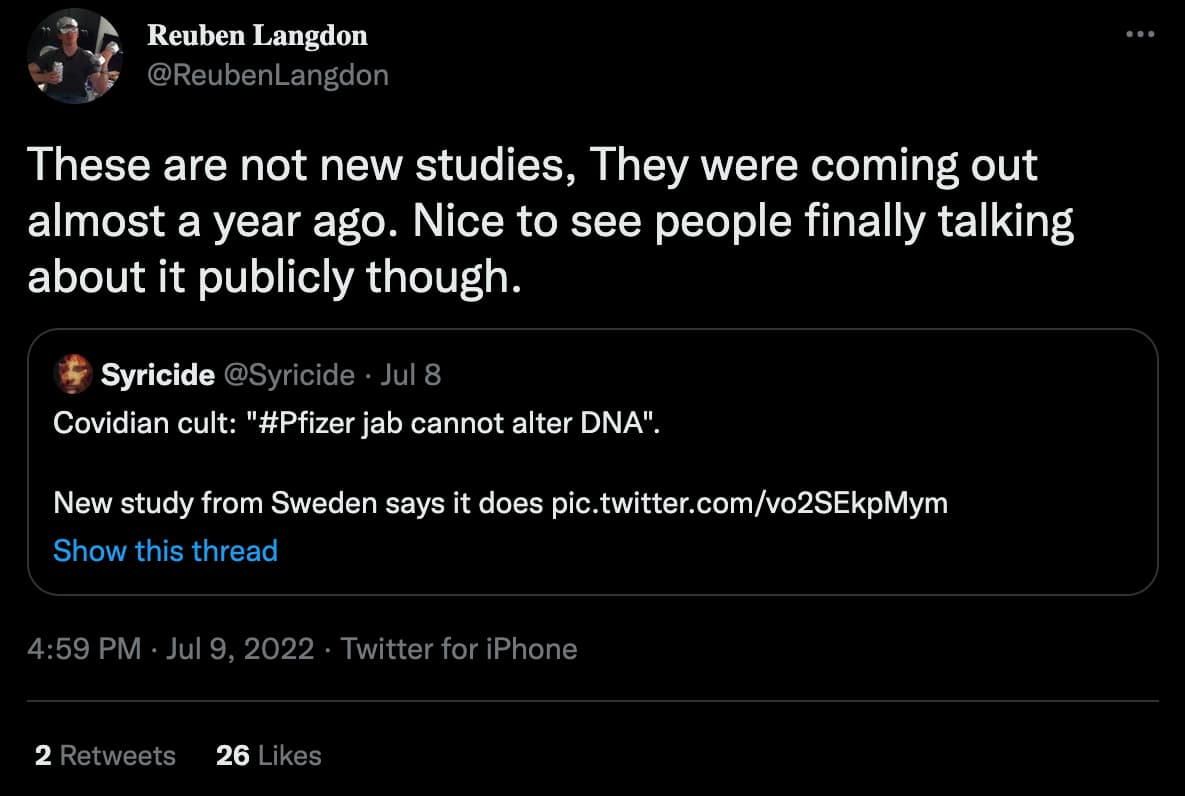Click the Jul 8 date of quoted tweet
Viewport: 1185px width, 796px height.
click(410, 374)
